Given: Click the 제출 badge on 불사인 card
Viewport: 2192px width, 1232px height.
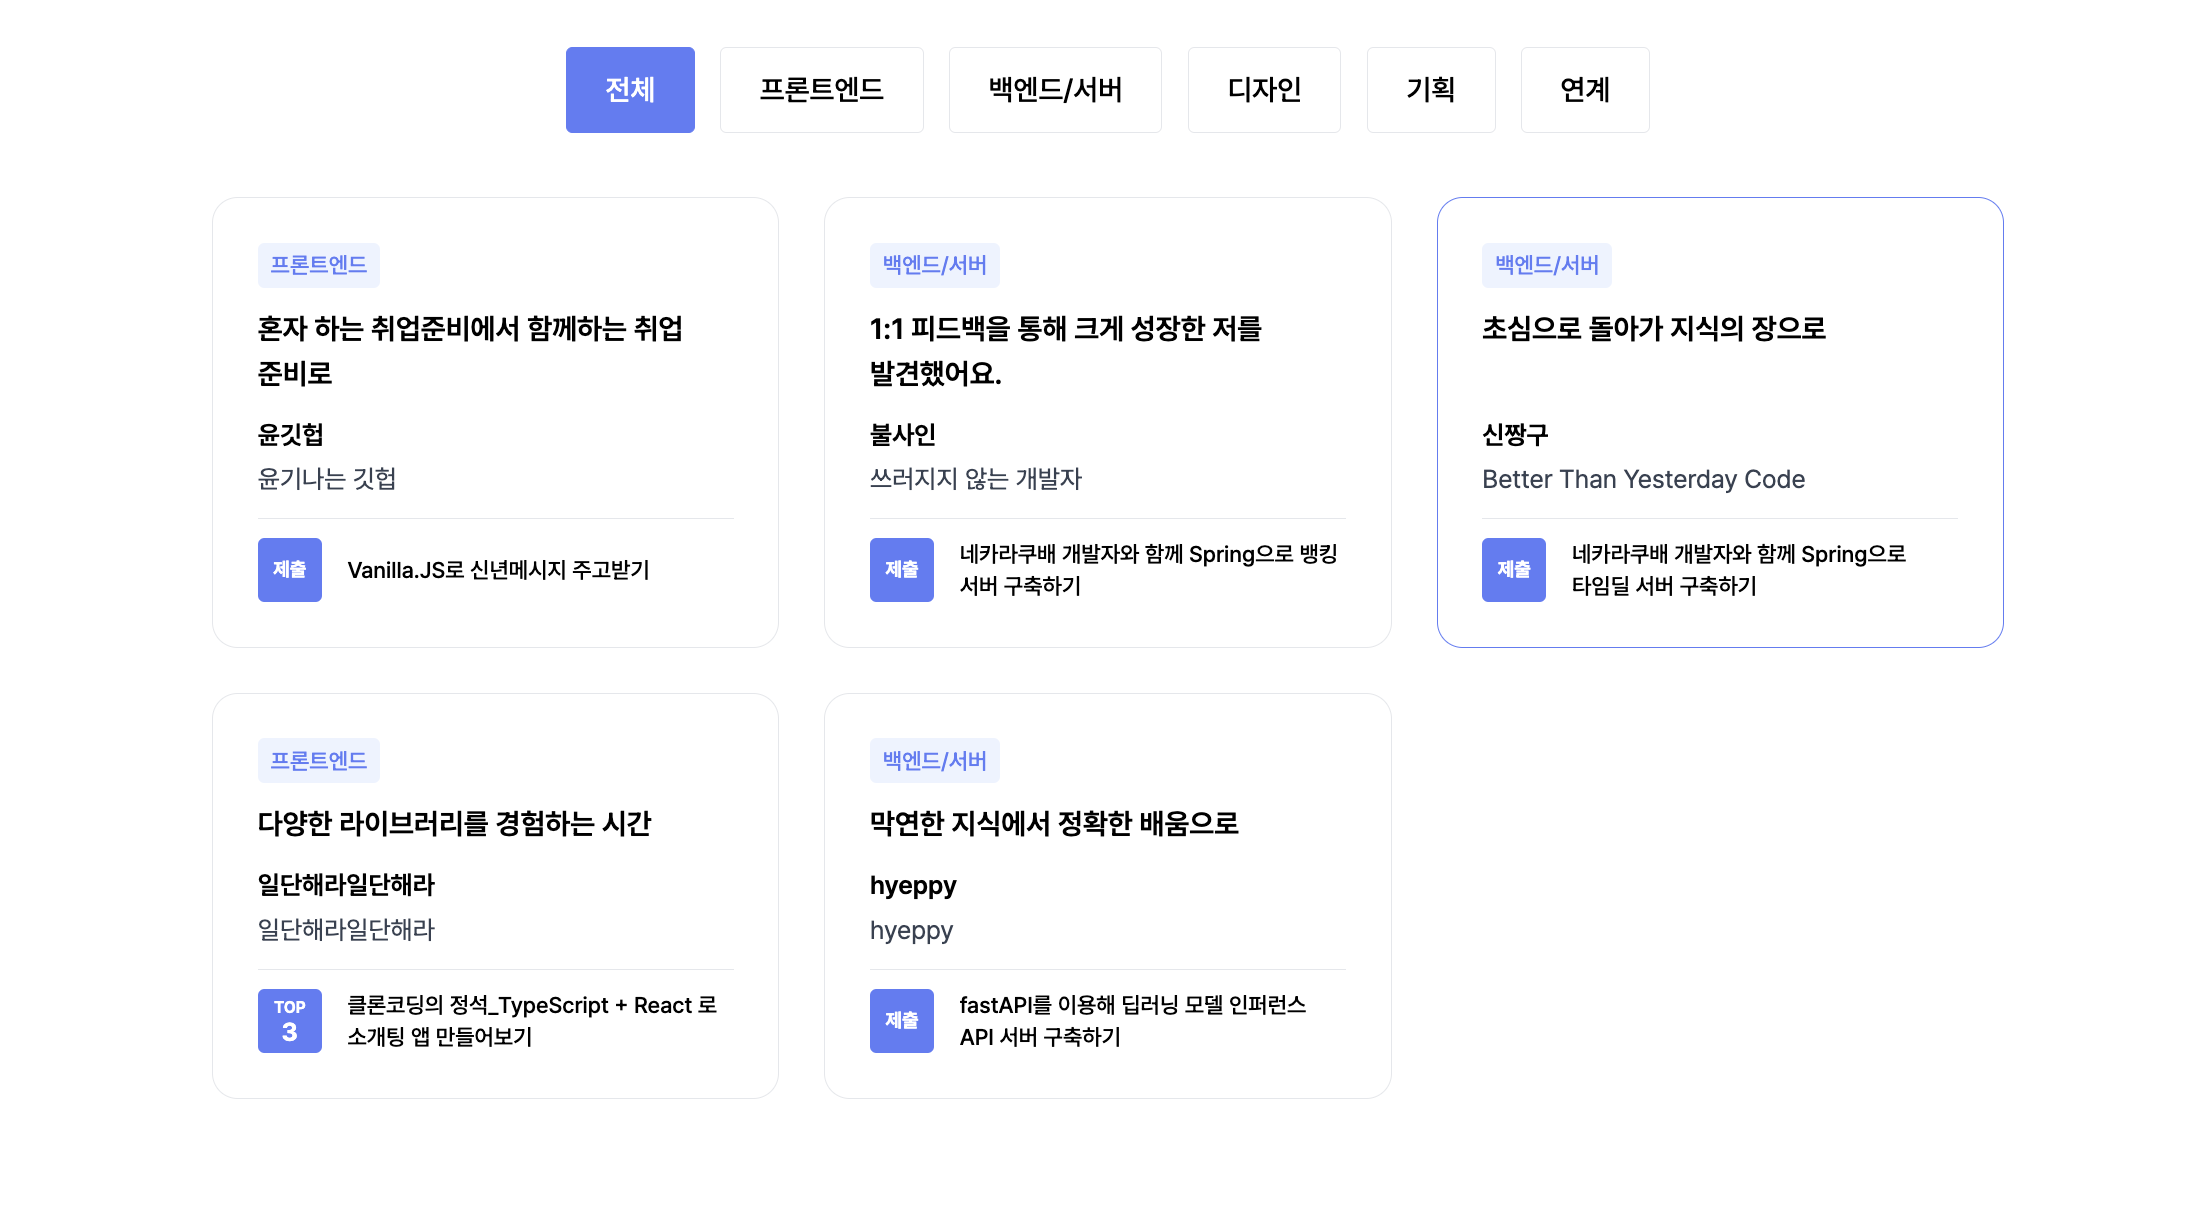Looking at the screenshot, I should click(902, 570).
